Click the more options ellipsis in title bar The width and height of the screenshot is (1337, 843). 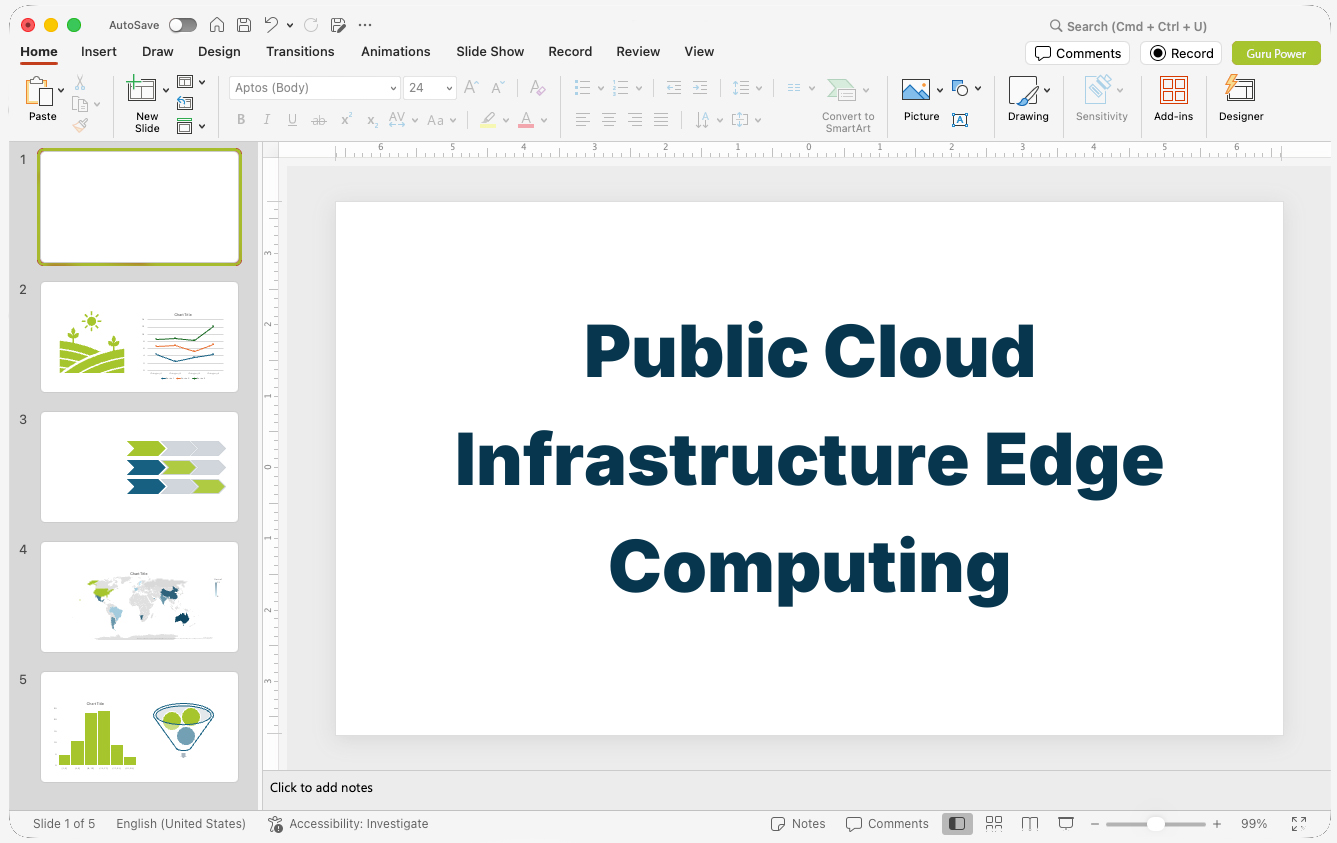coord(365,25)
